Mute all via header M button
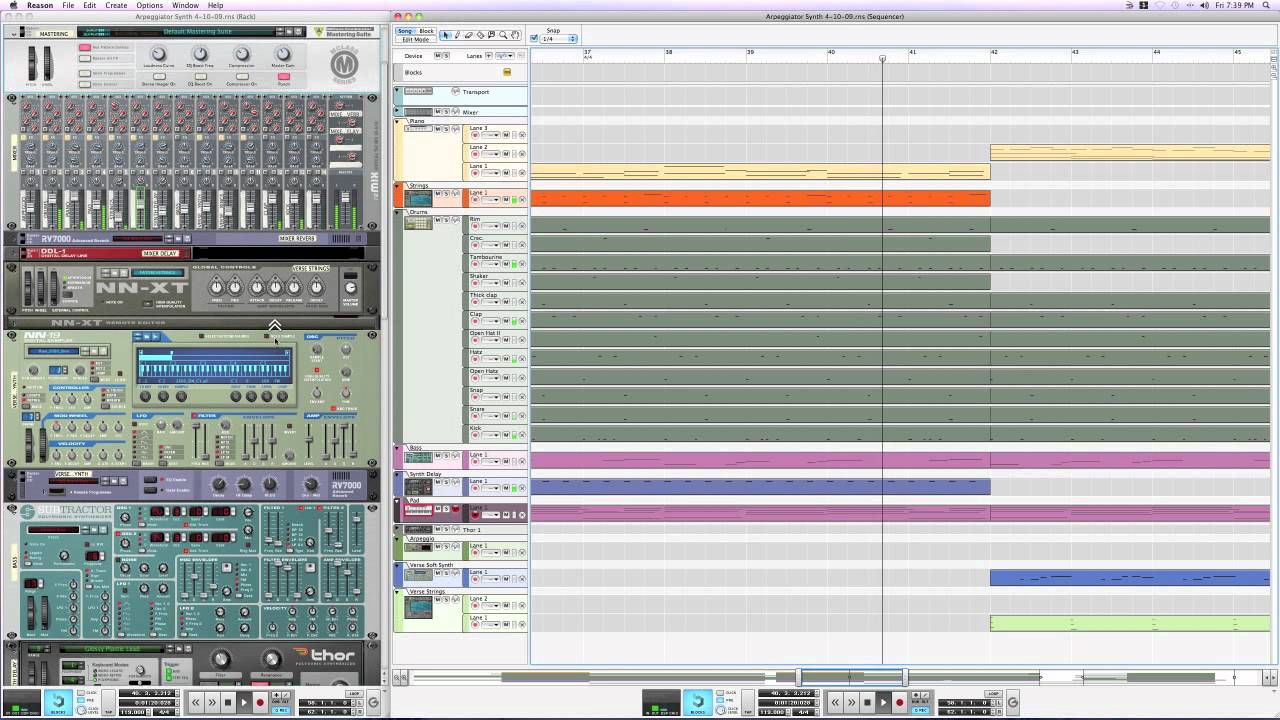1280x720 pixels. click(x=437, y=56)
